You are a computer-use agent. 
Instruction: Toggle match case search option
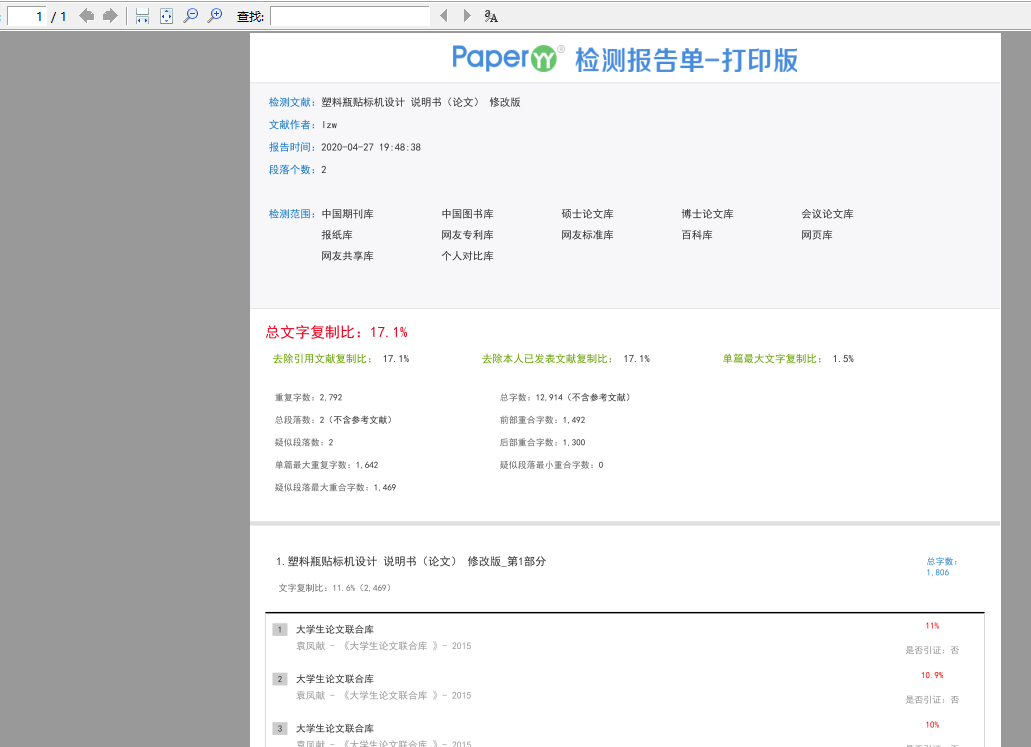click(491, 16)
